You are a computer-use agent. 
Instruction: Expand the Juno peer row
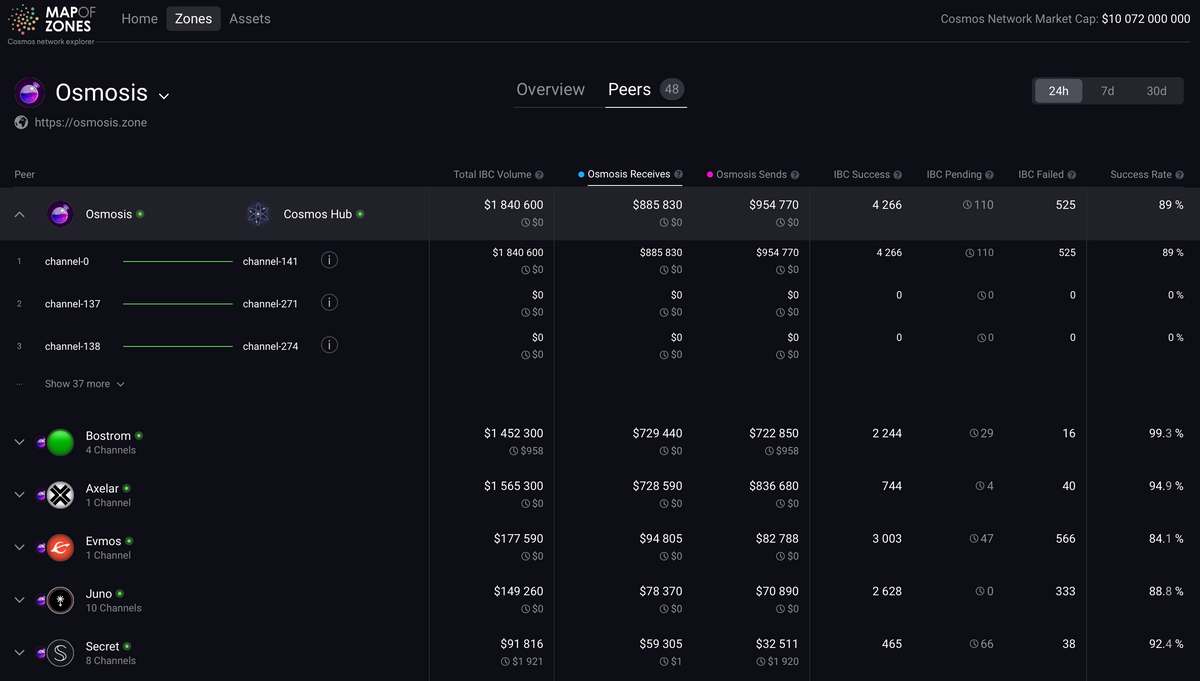pyautogui.click(x=19, y=600)
